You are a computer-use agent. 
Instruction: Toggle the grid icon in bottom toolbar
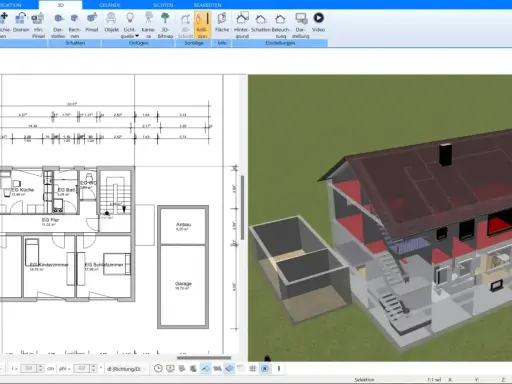[x=253, y=368]
